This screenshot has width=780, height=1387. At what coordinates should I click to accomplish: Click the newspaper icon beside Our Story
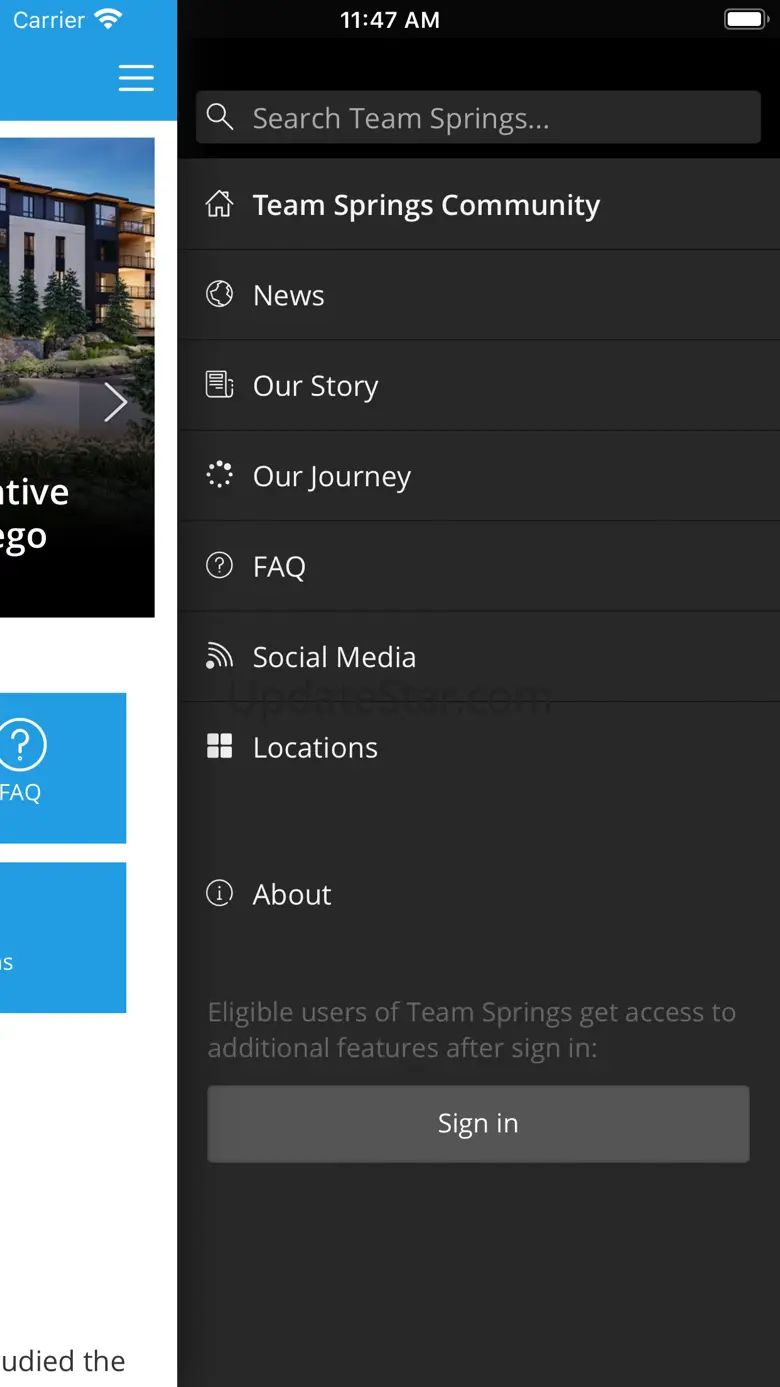[219, 385]
